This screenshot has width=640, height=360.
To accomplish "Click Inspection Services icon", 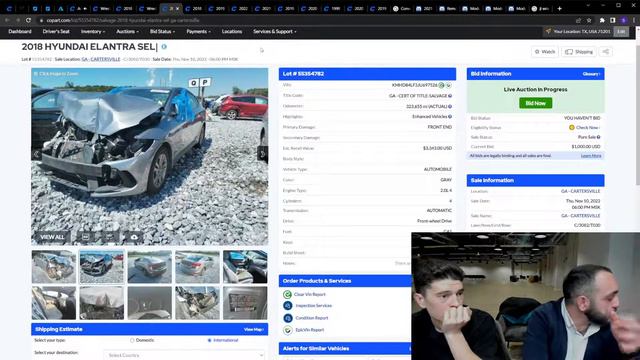I will 287,306.
